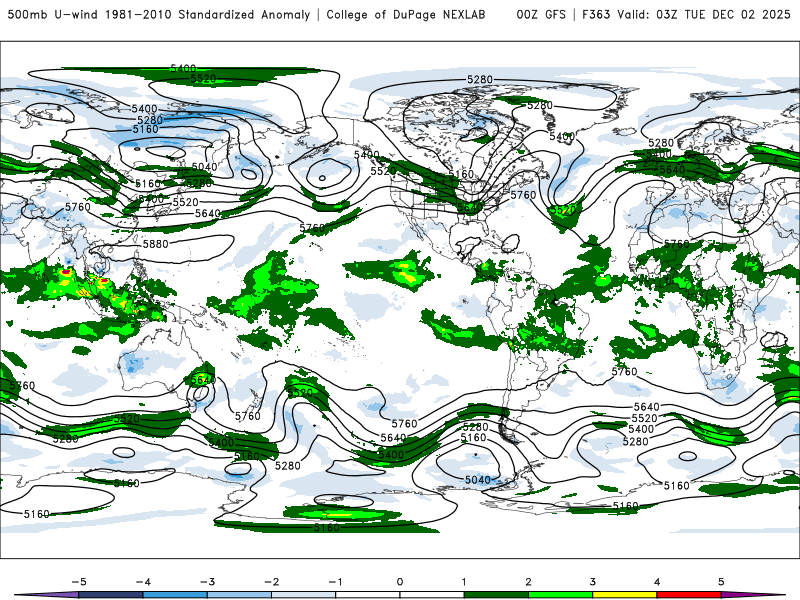Select 'F363 Valid: 03Z TUE DEC 02 2025' text

[686, 15]
